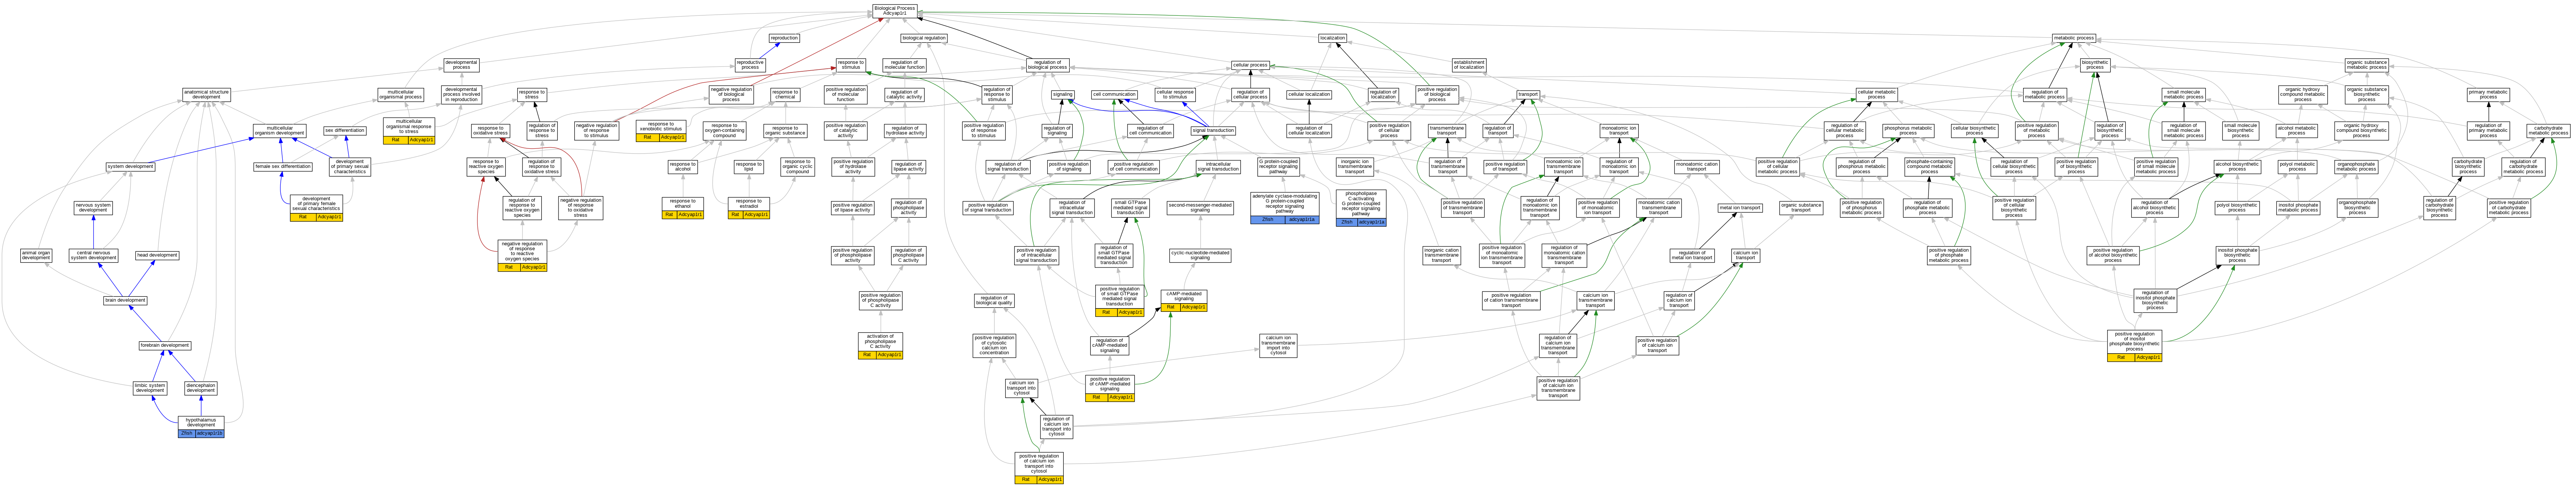
Task: Click the 'second-messenger-mediated signaling' node
Action: click(x=1200, y=208)
